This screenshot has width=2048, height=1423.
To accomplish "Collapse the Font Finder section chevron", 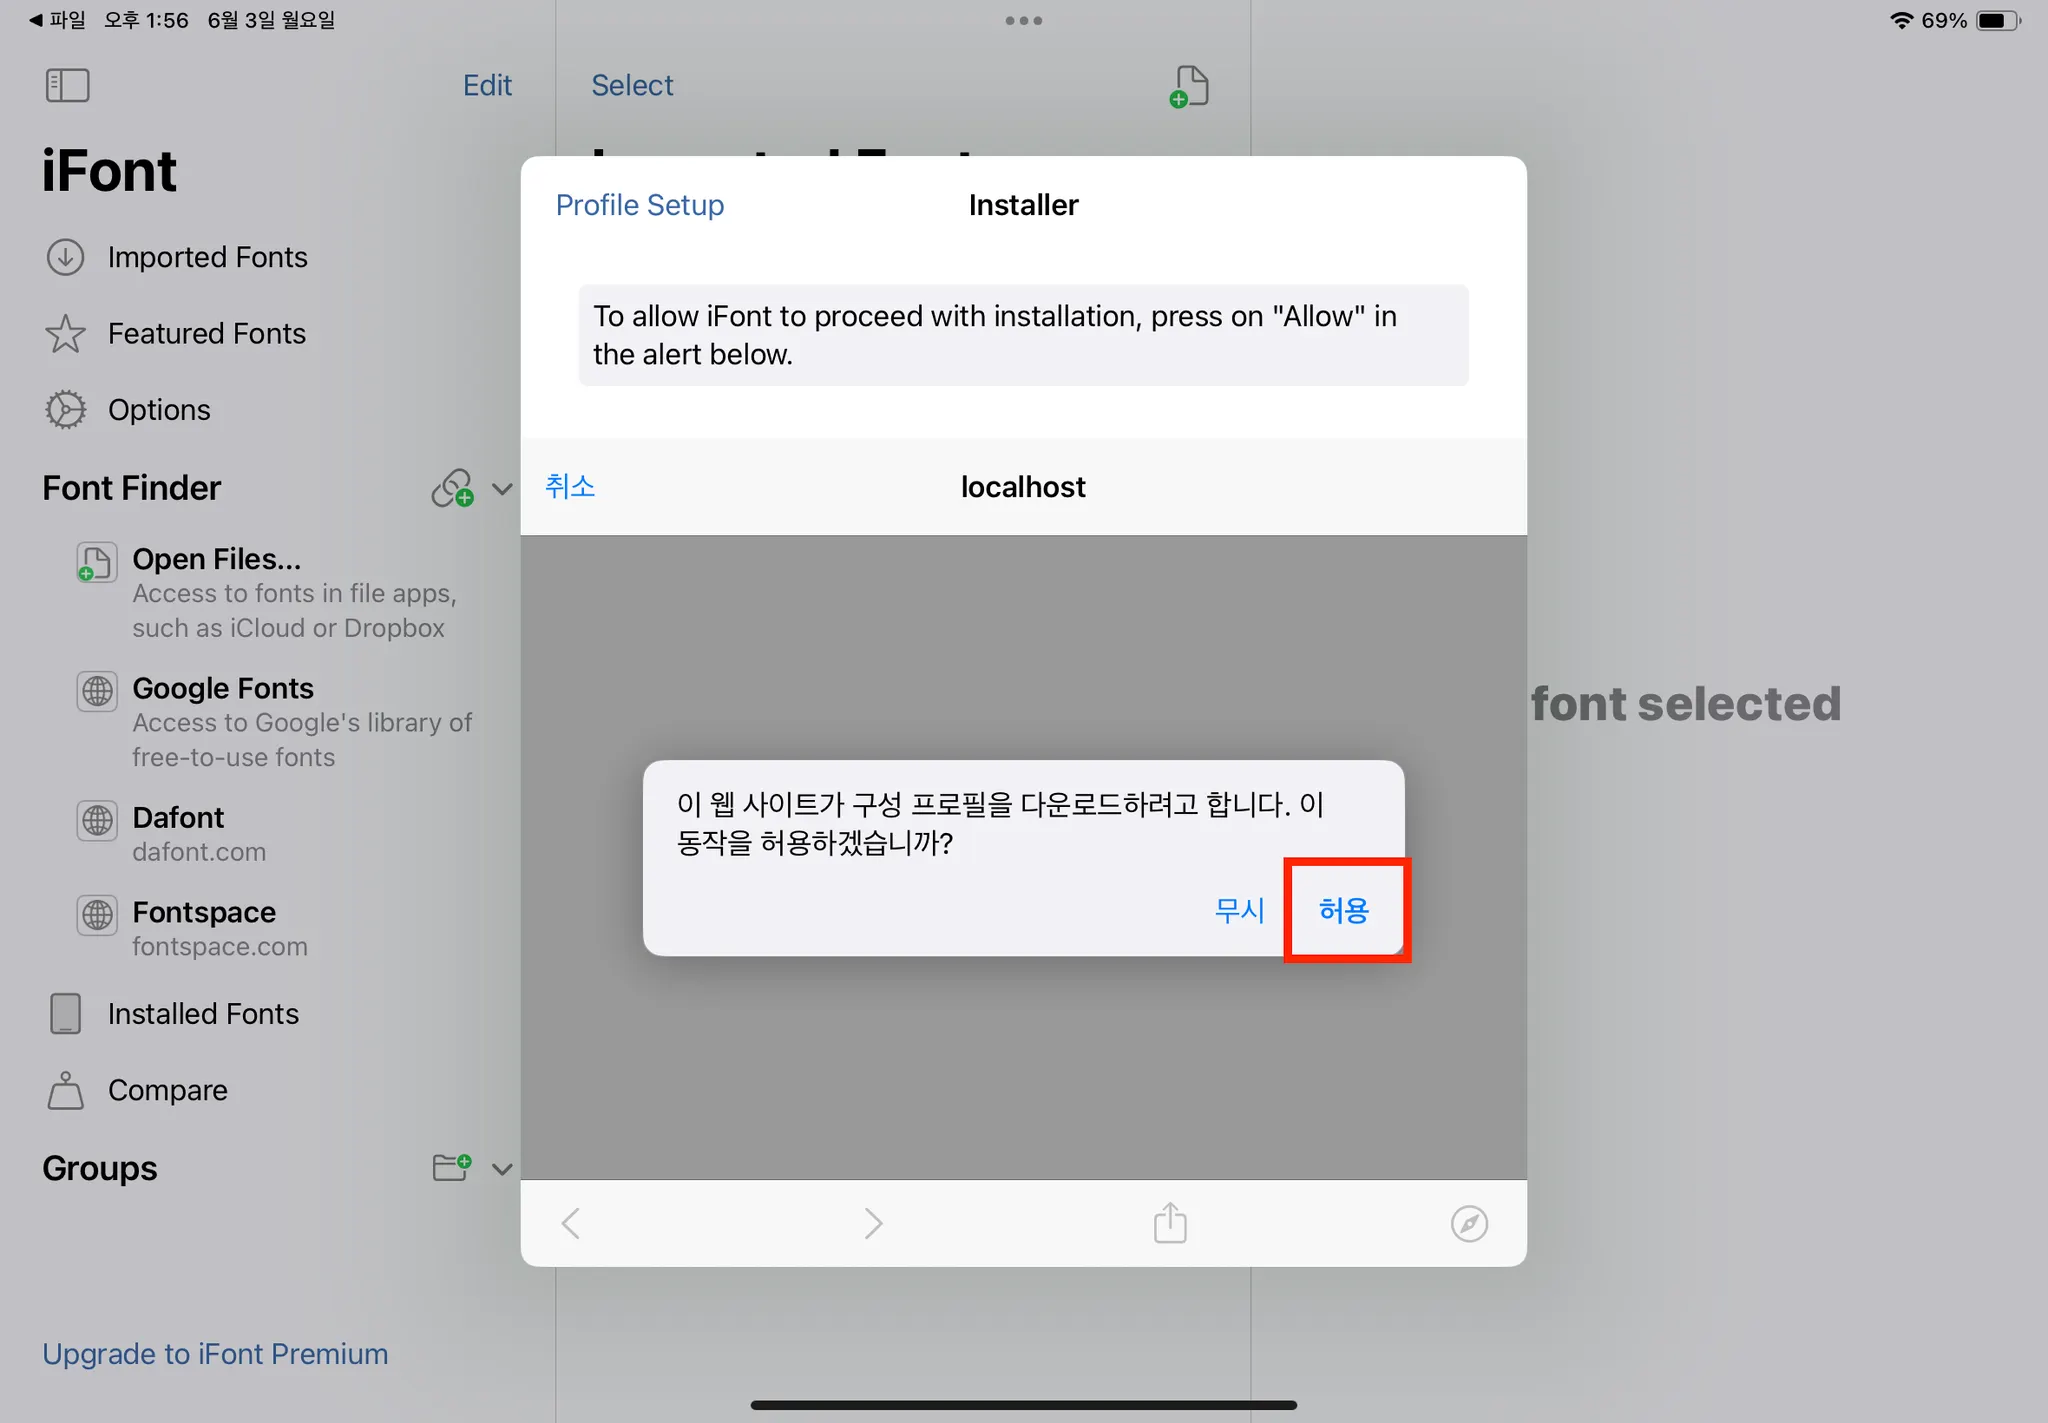I will (x=502, y=489).
